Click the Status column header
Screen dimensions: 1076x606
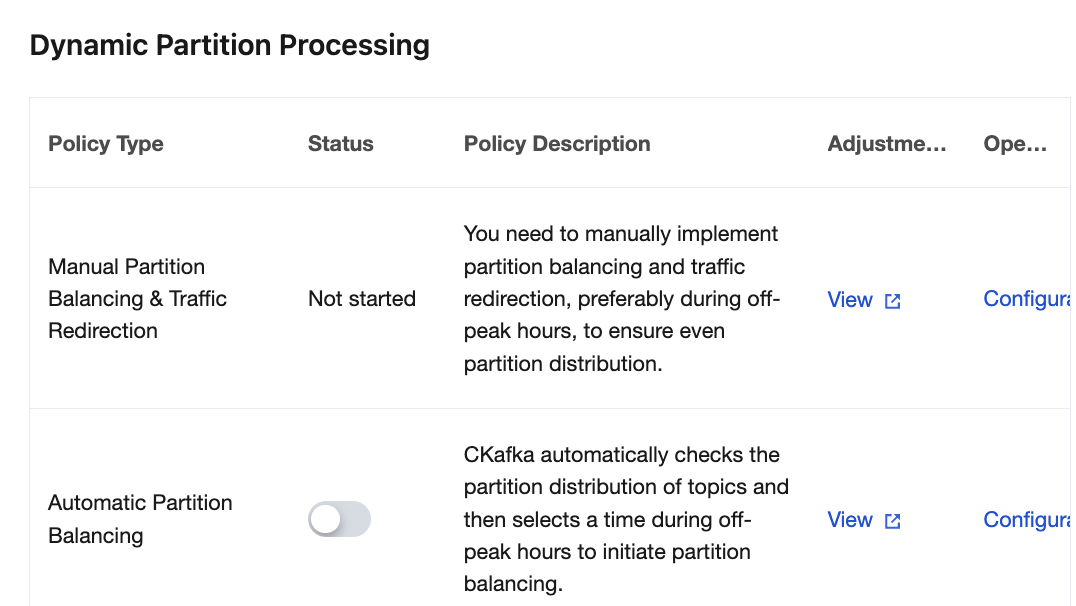(x=340, y=144)
